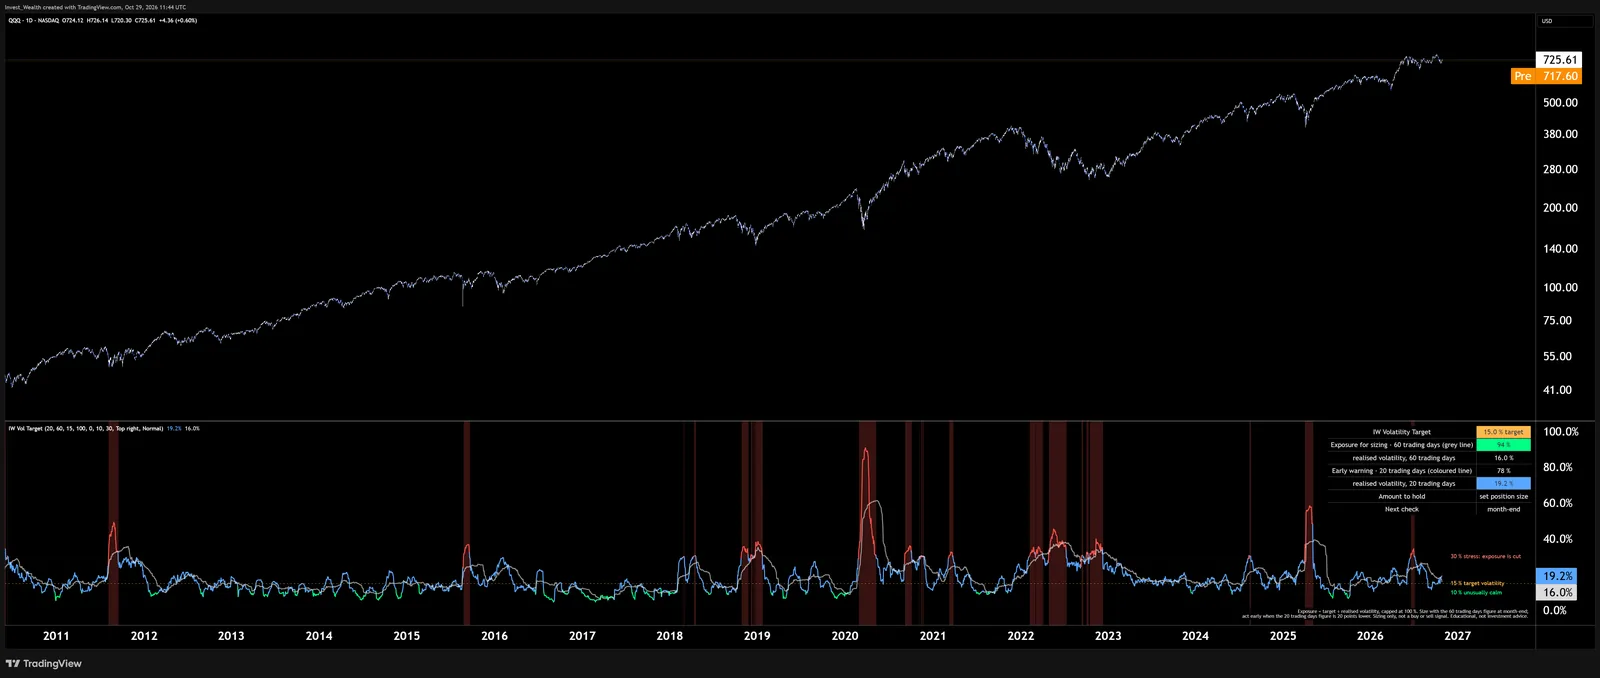1600x678 pixels.
Task: Click the 2025 time axis label
Action: pyautogui.click(x=1283, y=636)
